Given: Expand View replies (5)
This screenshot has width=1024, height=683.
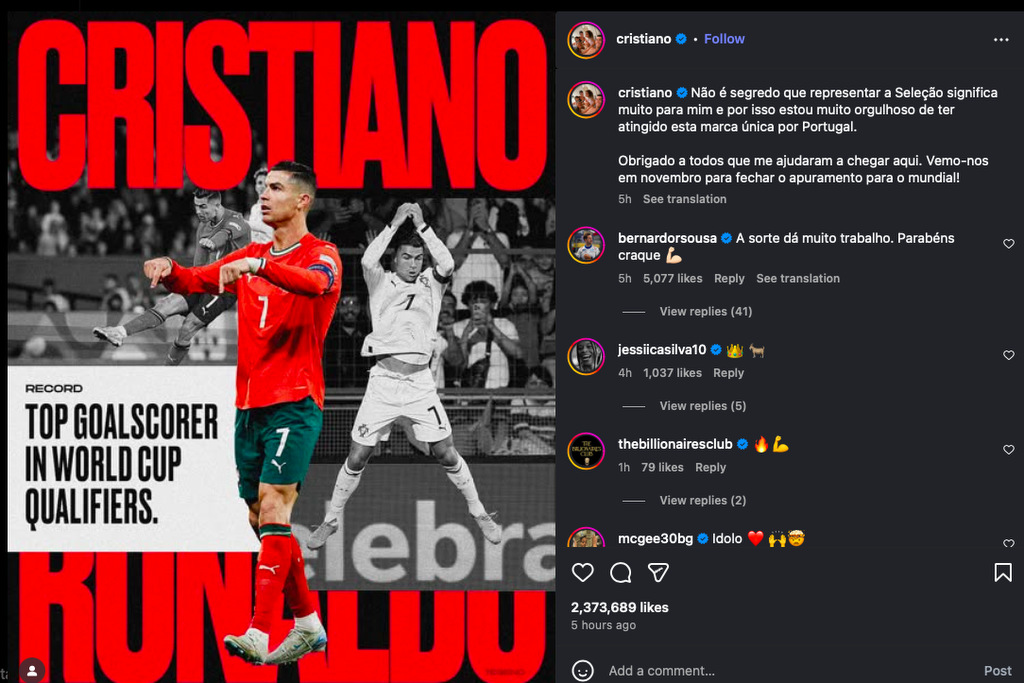Looking at the screenshot, I should (703, 406).
